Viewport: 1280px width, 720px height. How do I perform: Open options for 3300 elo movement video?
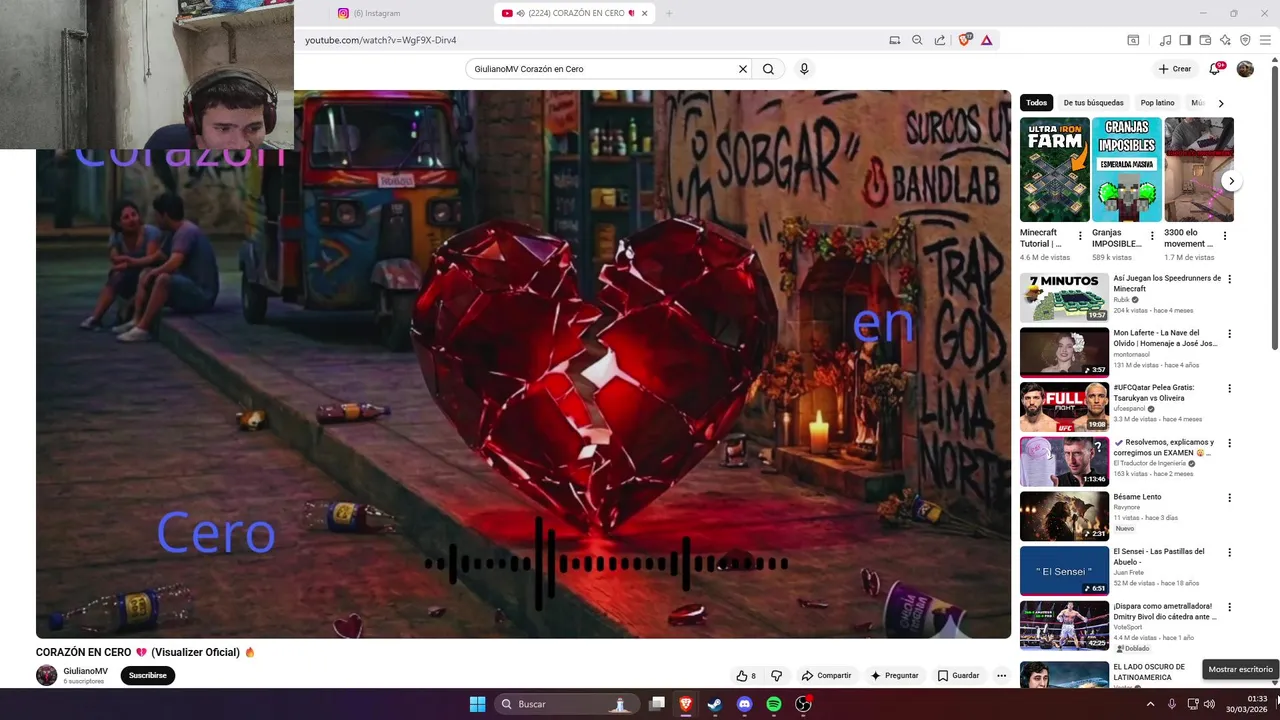pos(1225,236)
